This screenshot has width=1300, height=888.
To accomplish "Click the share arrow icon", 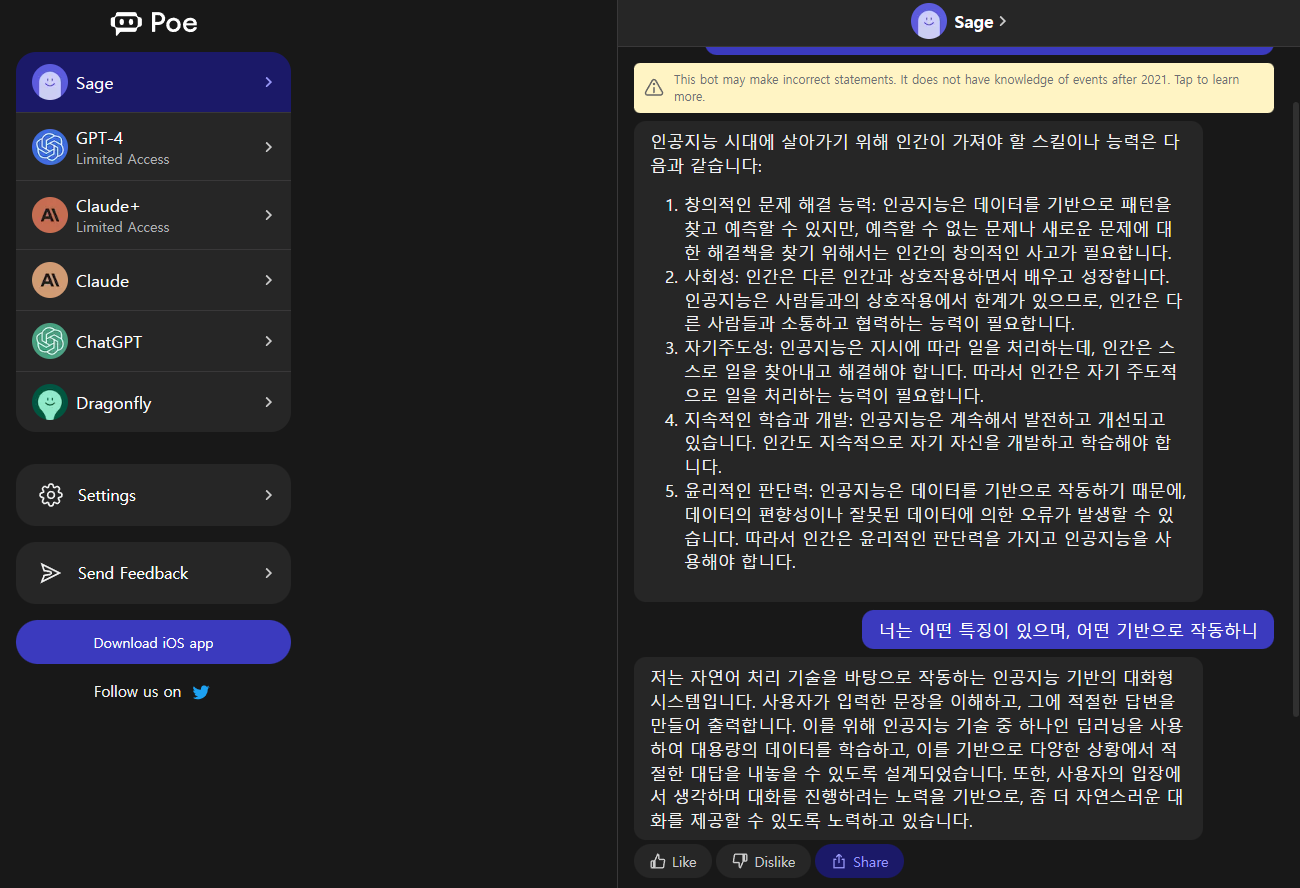I will pyautogui.click(x=839, y=861).
